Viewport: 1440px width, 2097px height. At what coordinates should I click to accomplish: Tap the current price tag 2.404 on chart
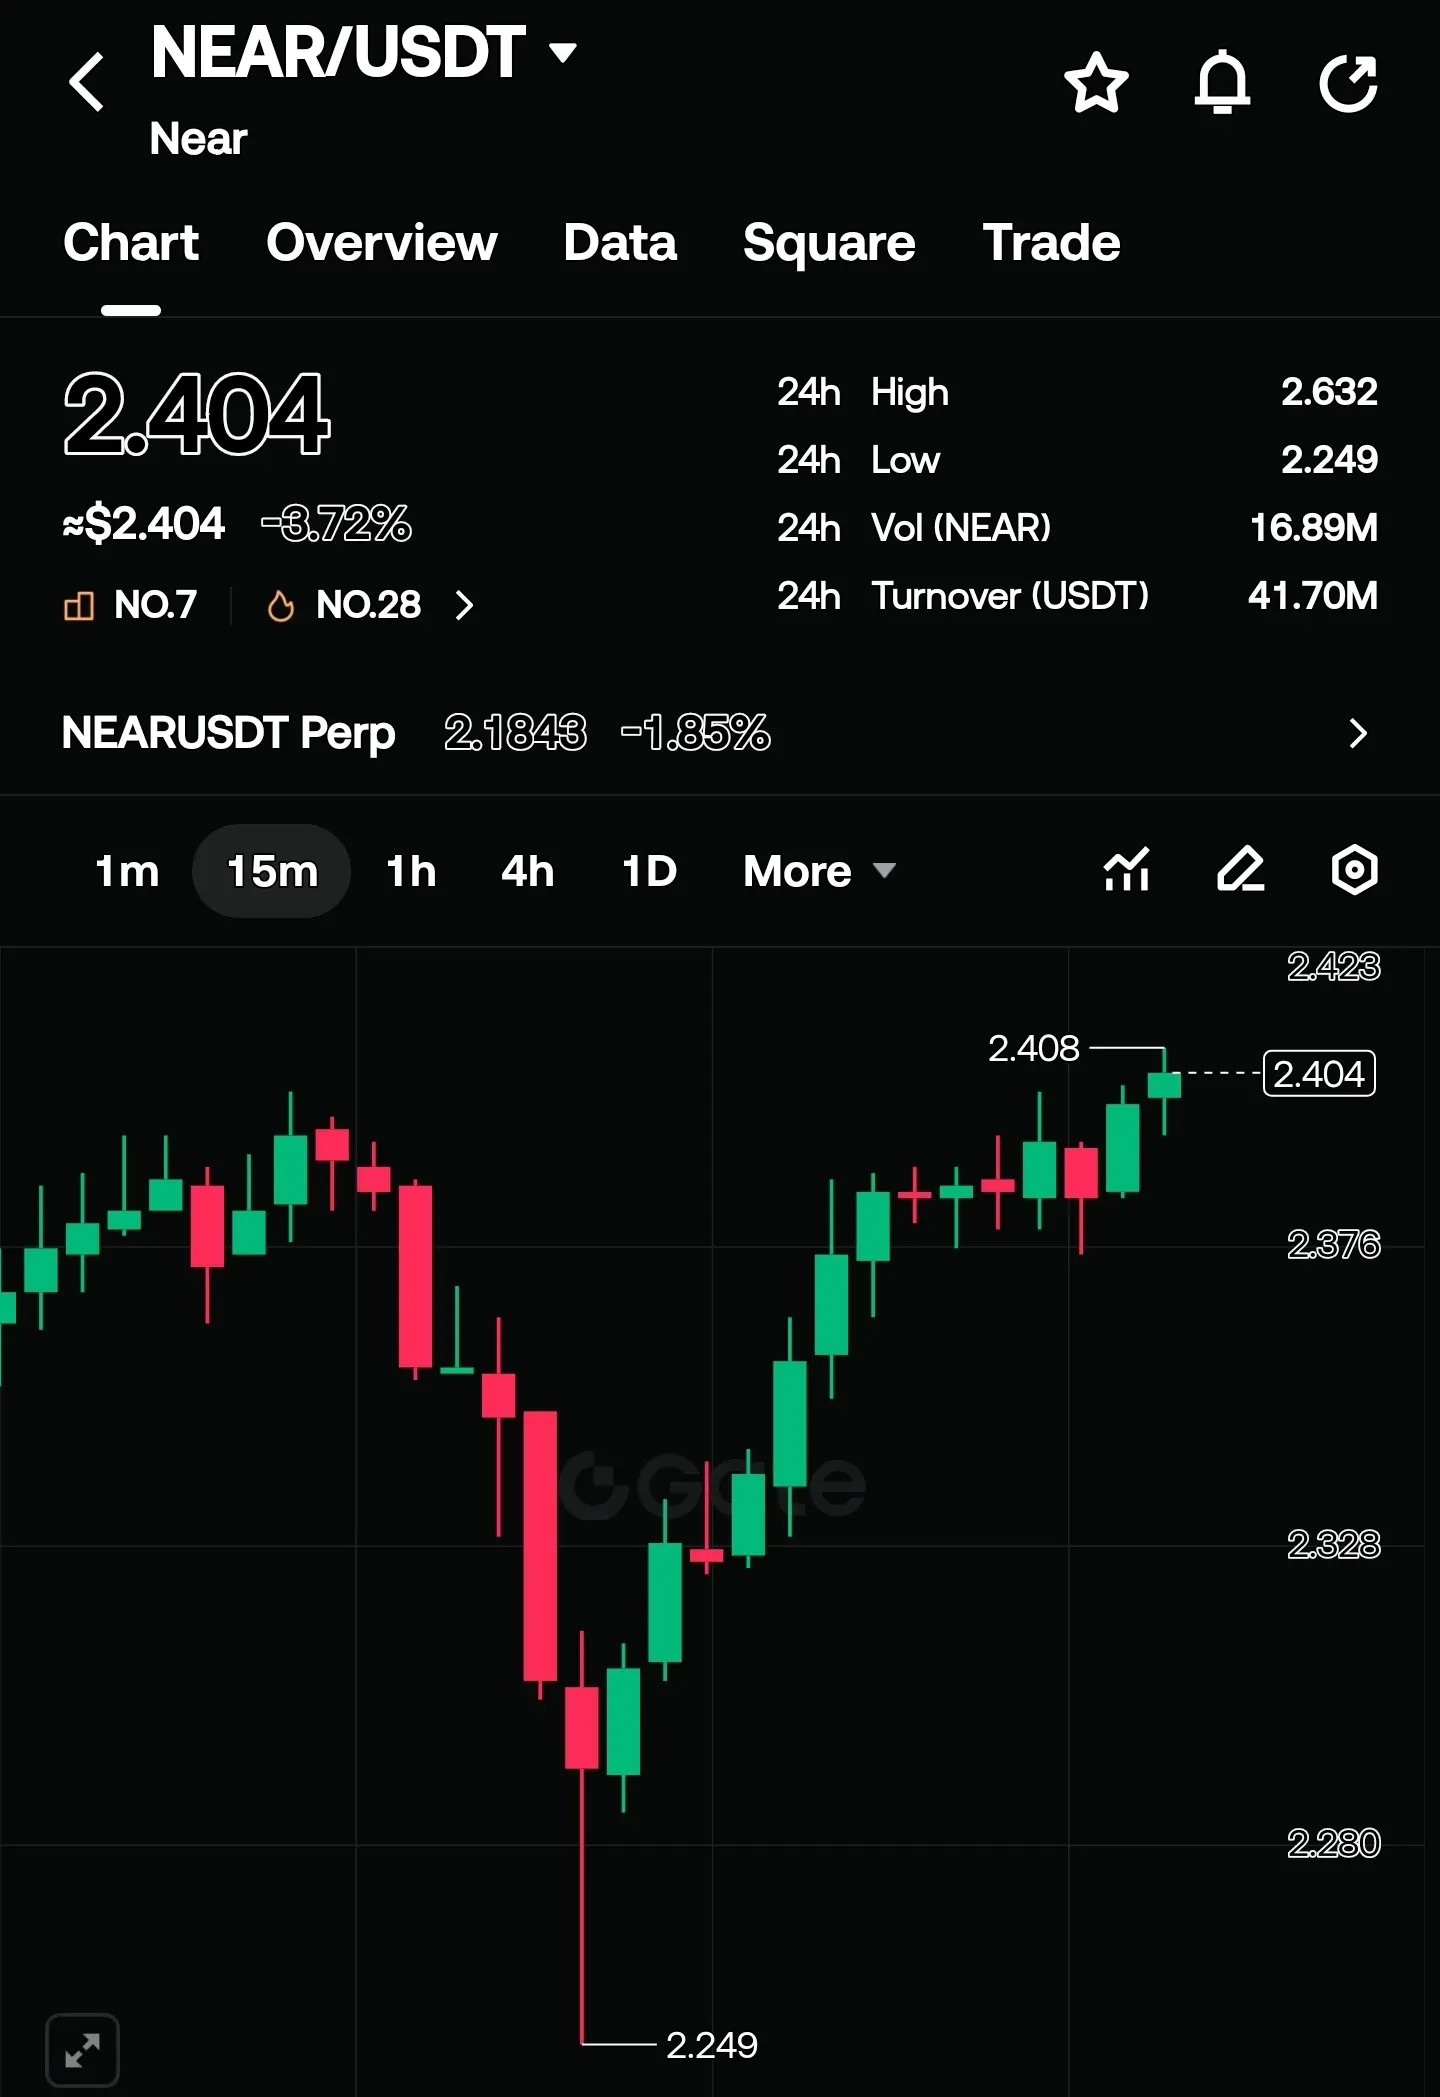pyautogui.click(x=1319, y=1074)
